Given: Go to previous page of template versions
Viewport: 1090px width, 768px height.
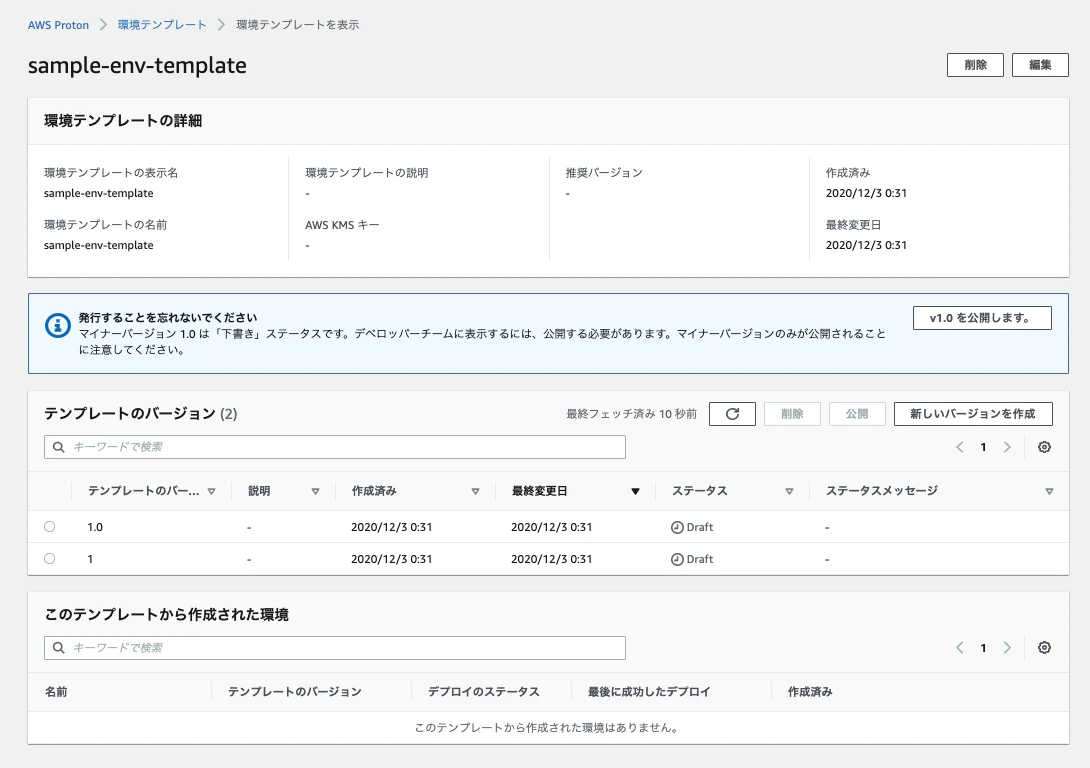Looking at the screenshot, I should coord(959,447).
